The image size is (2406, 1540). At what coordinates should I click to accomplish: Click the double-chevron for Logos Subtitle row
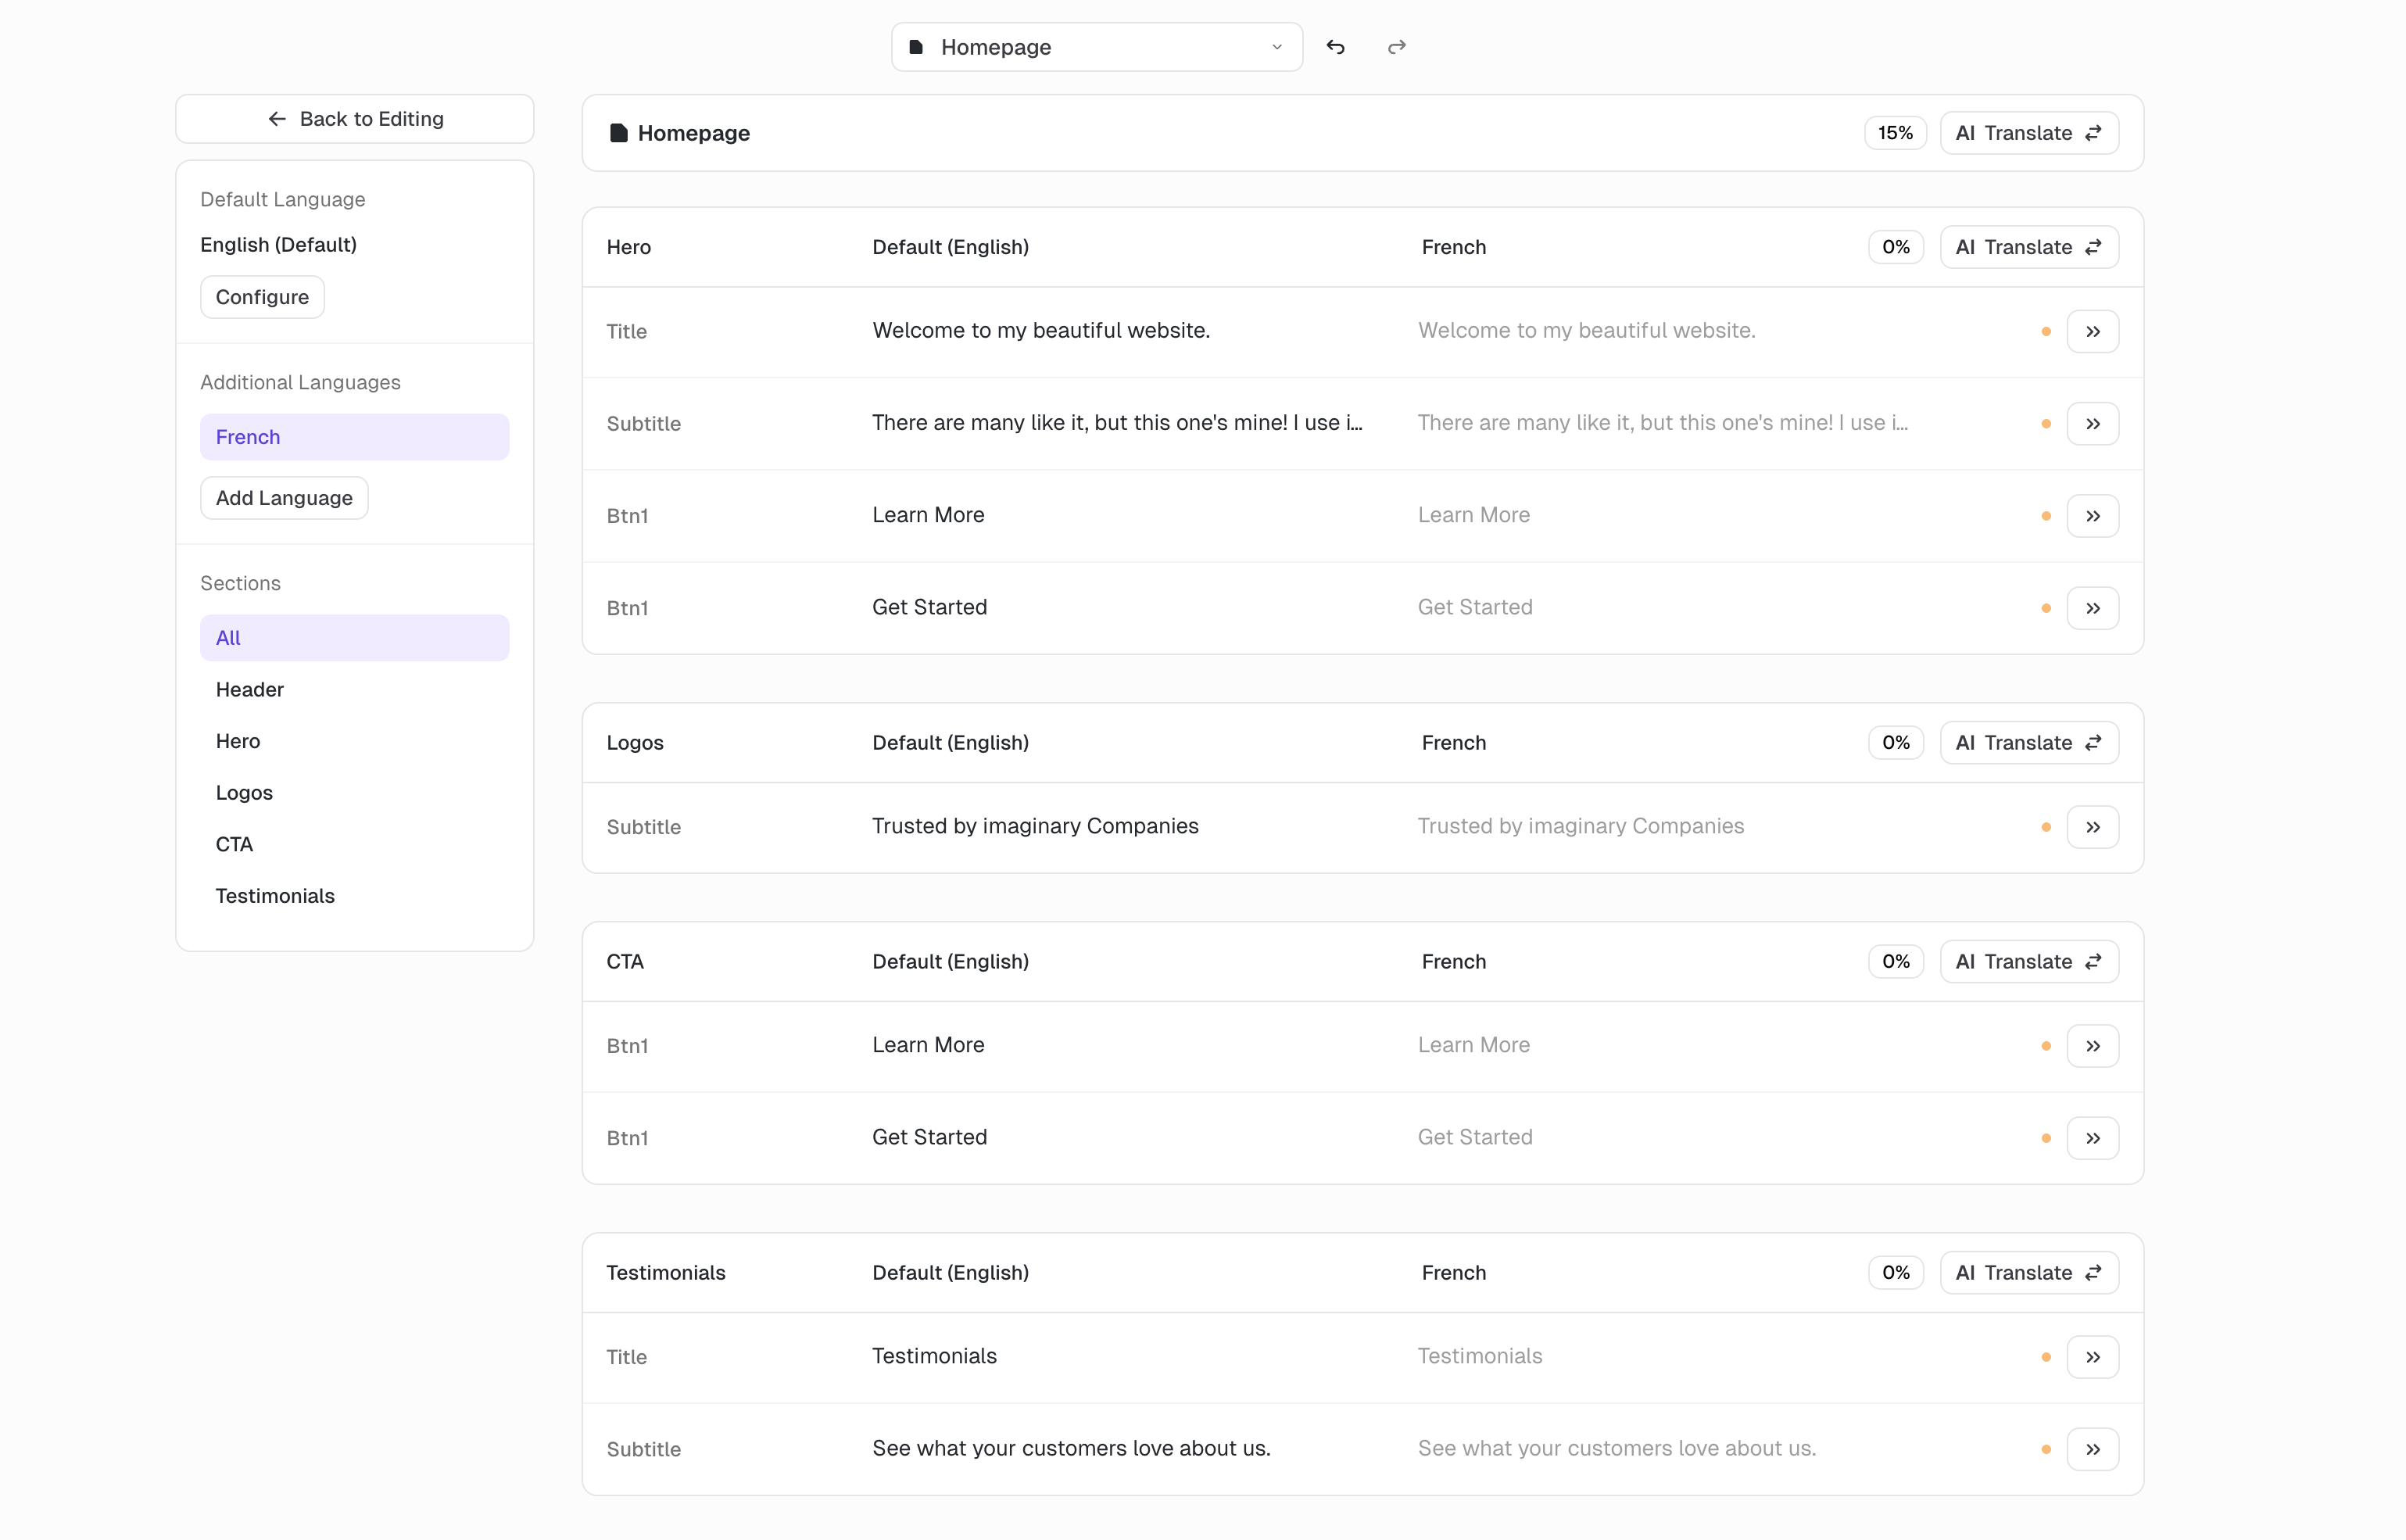2092,827
